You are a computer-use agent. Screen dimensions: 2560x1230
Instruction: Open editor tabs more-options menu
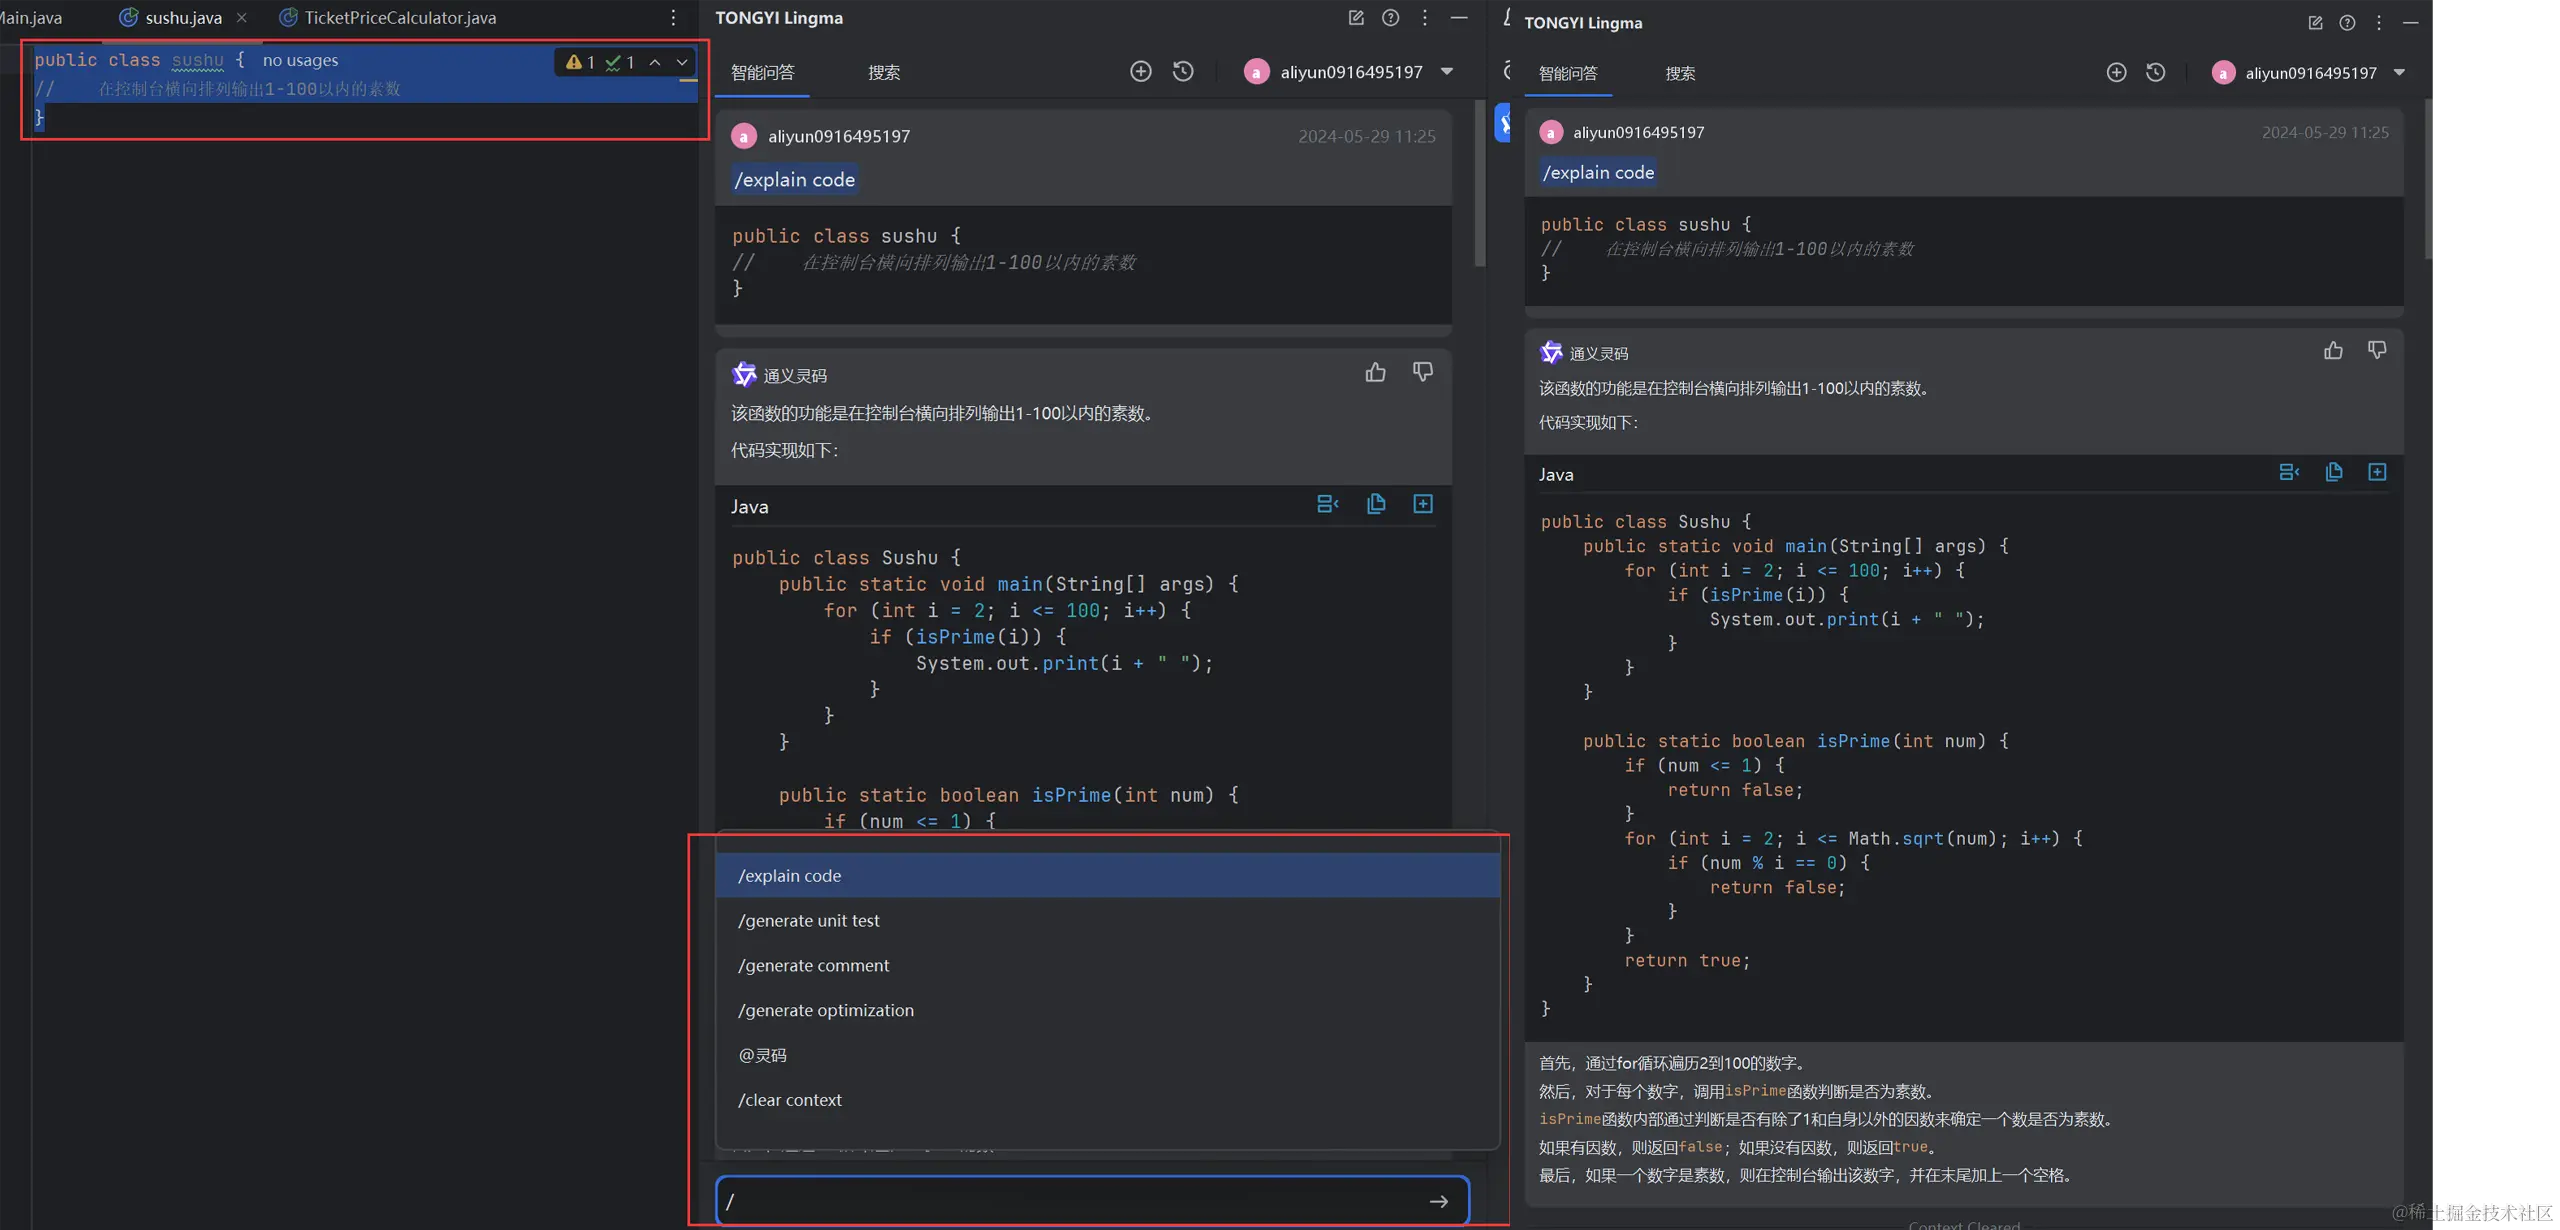click(673, 18)
